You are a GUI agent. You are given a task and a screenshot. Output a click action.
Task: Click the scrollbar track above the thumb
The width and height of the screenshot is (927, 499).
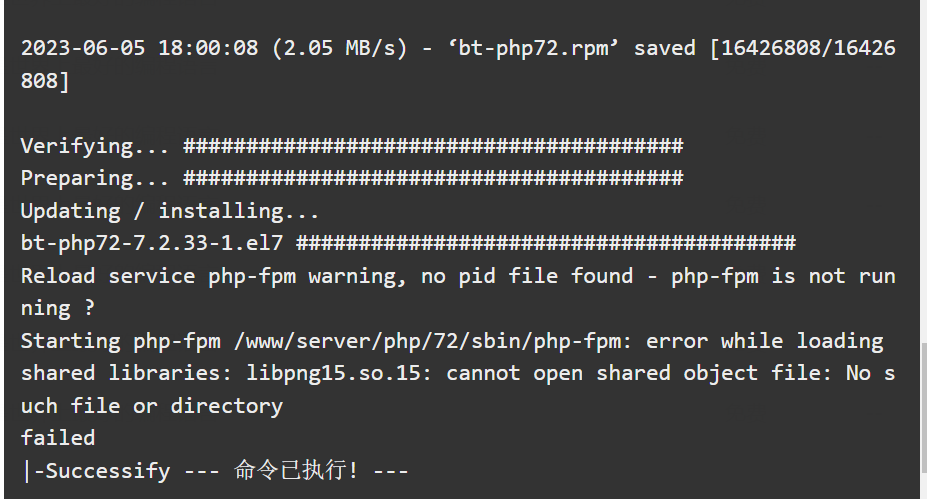click(x=923, y=171)
